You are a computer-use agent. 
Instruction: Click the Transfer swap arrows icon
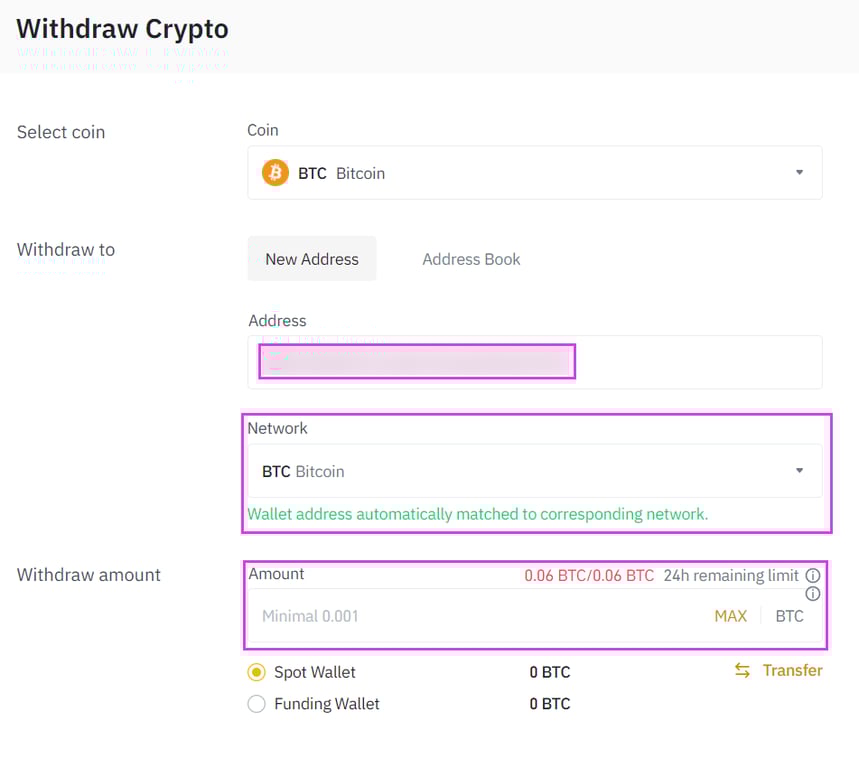[742, 670]
